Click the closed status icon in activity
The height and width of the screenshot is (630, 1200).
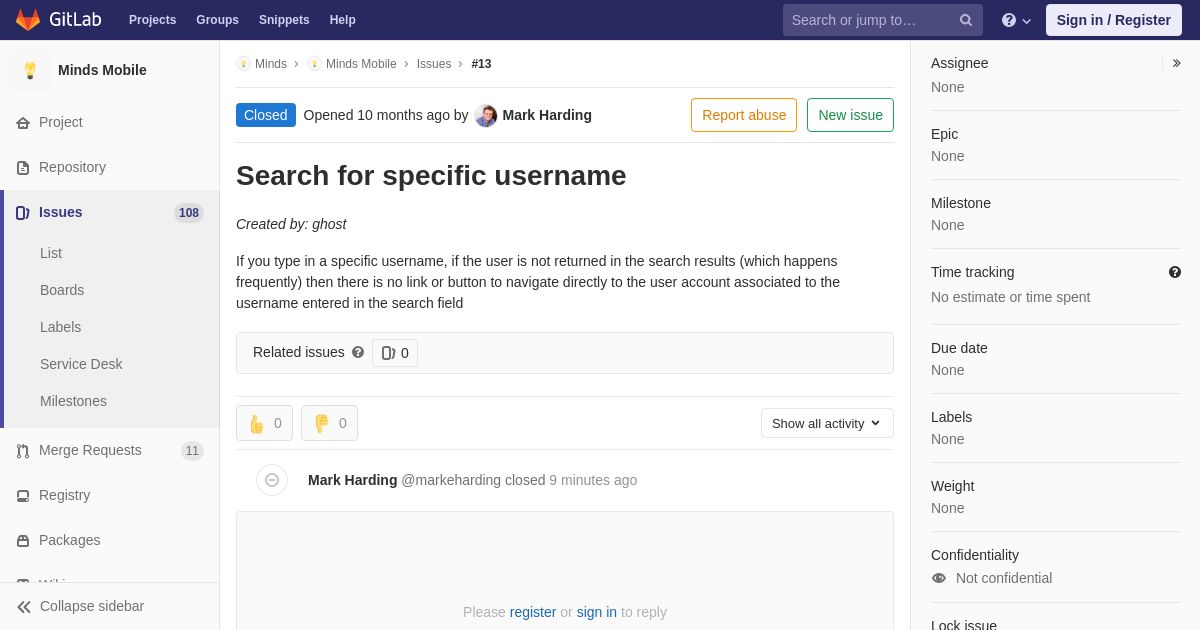[x=272, y=480]
